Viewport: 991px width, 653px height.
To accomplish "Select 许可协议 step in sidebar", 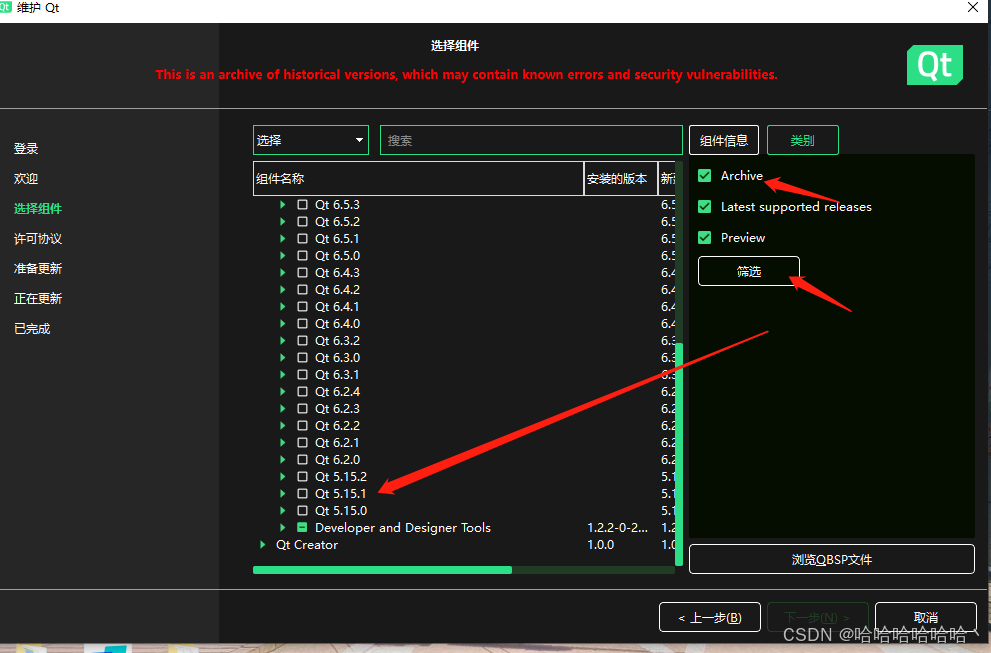I will (38, 239).
